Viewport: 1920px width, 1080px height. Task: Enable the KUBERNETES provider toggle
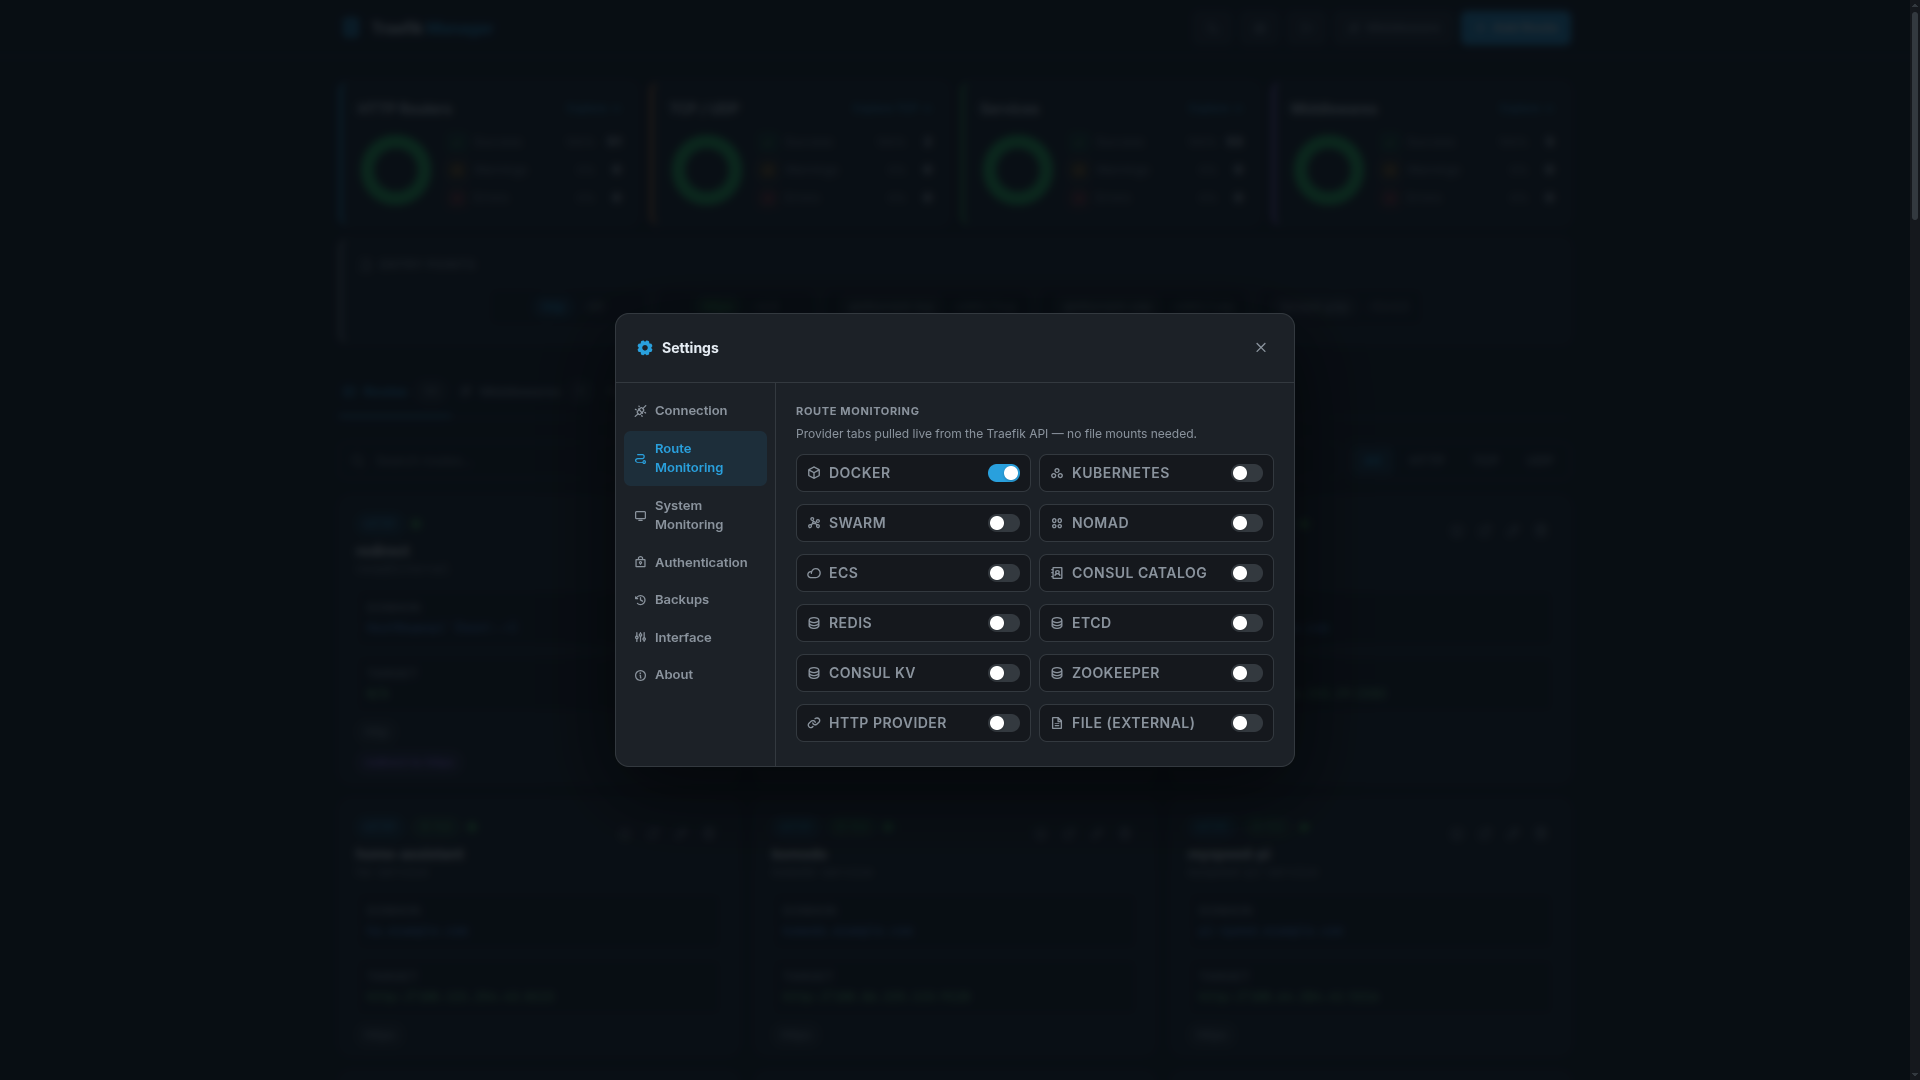click(1245, 473)
